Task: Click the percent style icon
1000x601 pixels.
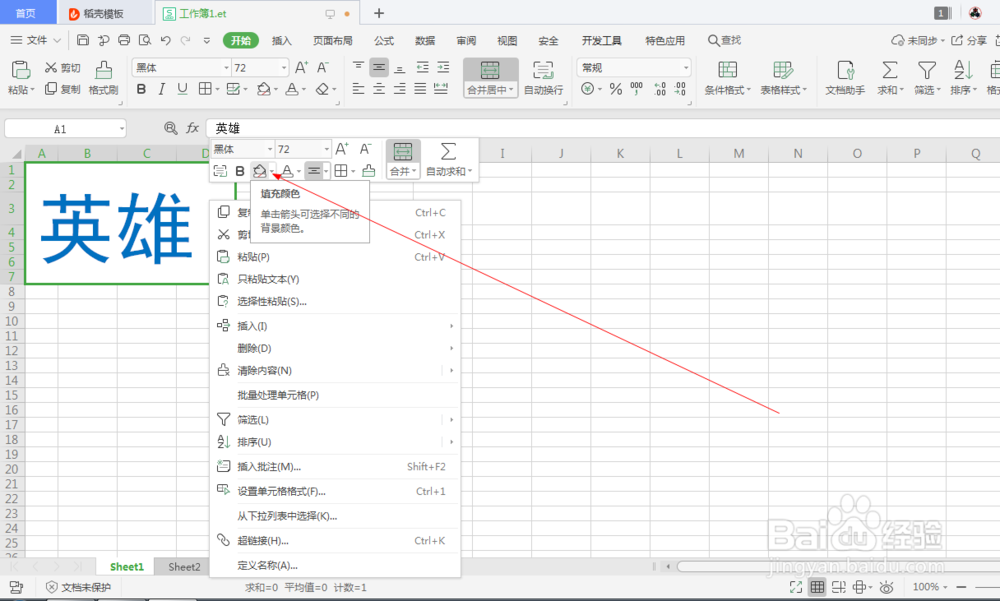Action: pyautogui.click(x=615, y=89)
